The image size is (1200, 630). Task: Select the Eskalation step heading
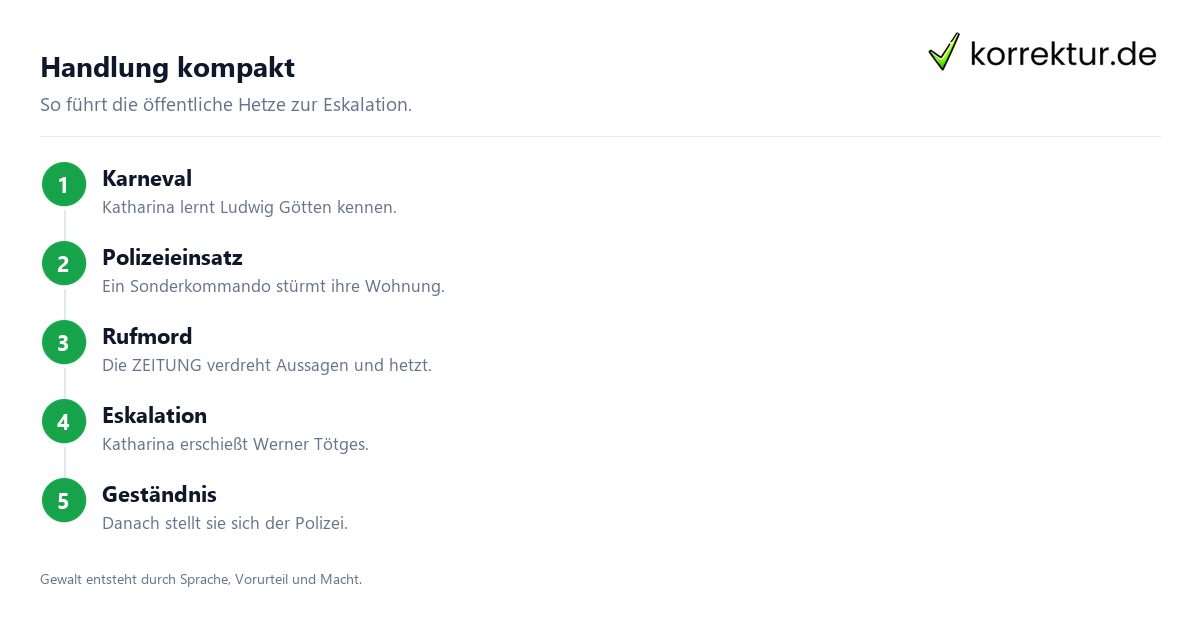pos(154,416)
